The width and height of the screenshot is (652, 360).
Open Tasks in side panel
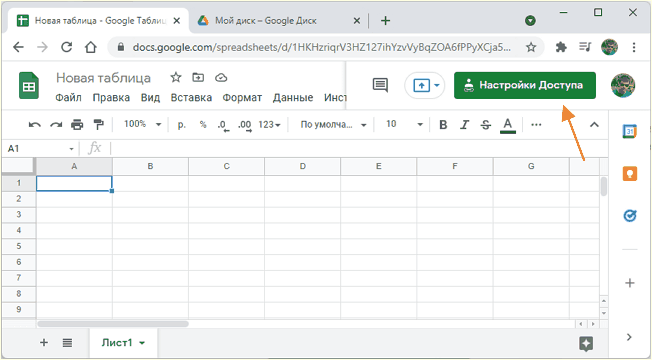coord(630,216)
